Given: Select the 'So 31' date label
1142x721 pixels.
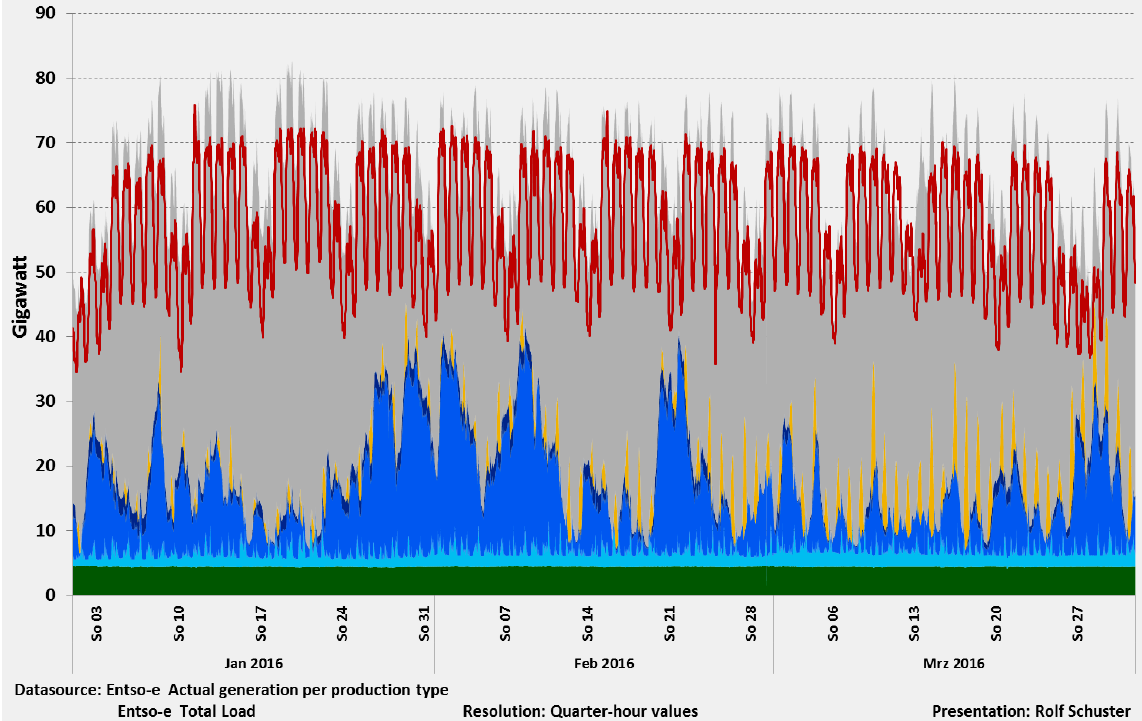Looking at the screenshot, I should click(x=425, y=623).
